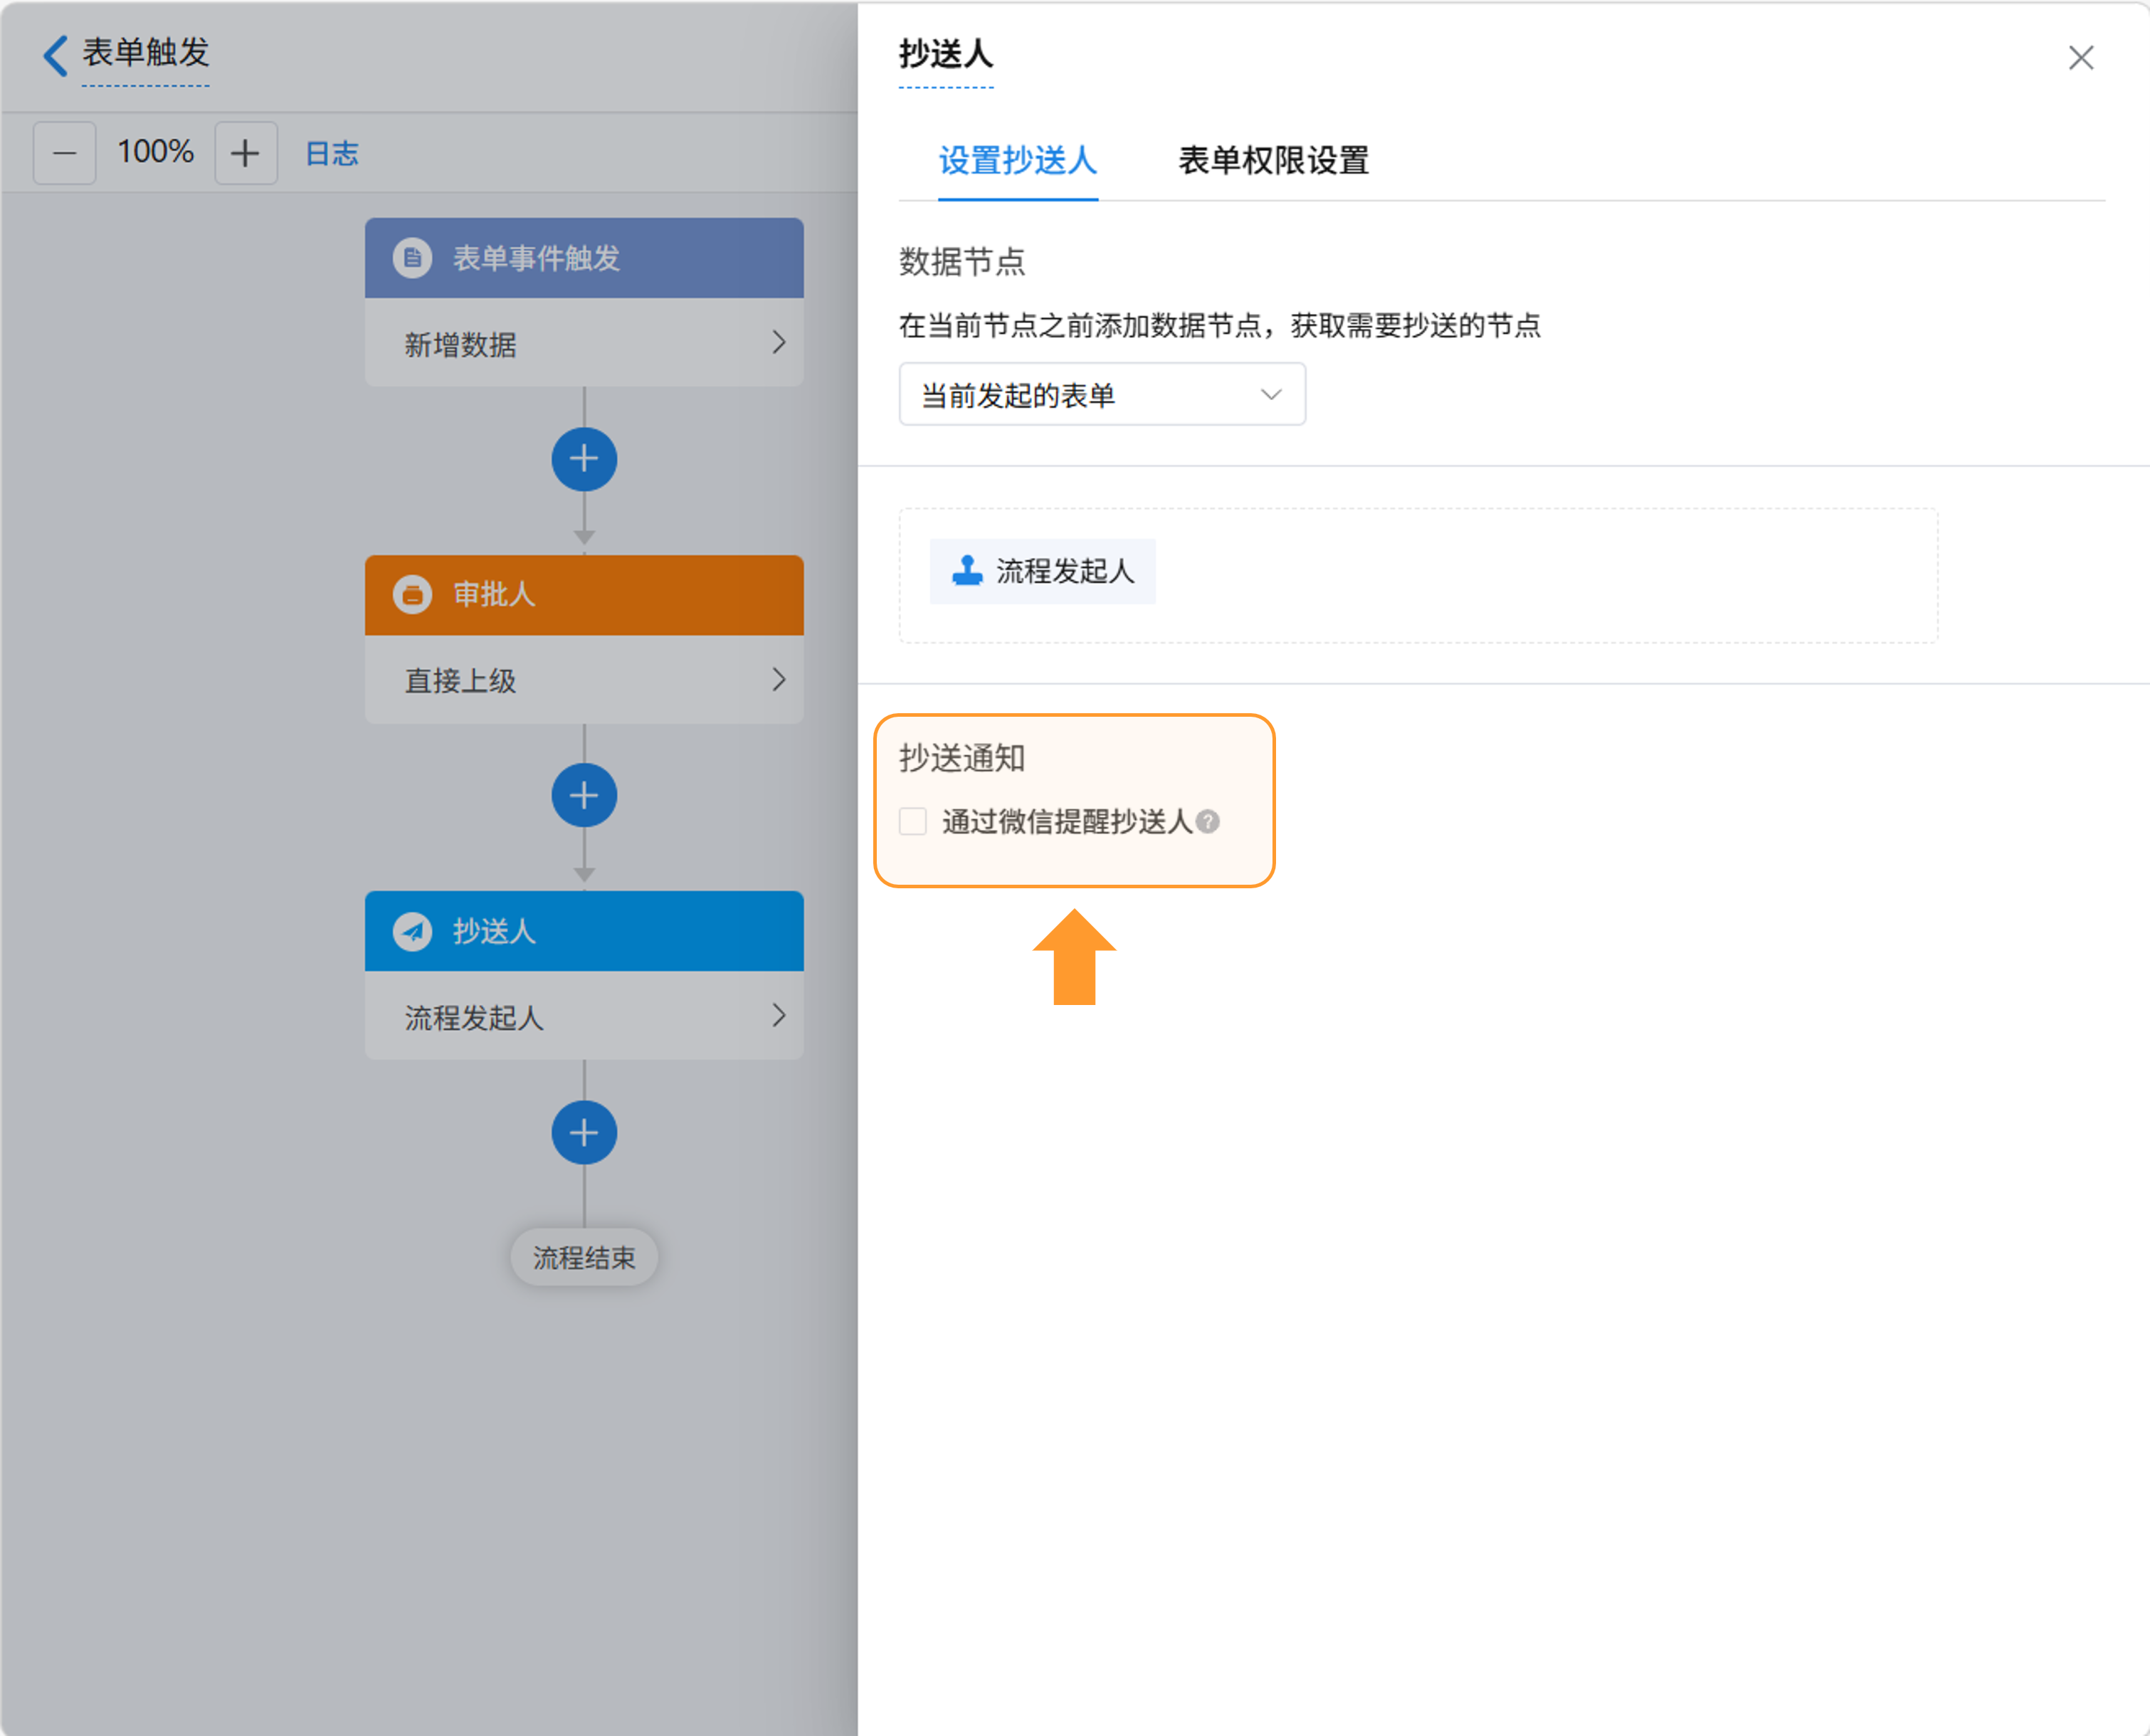Expand the 新增数据 row chevron
2150x1736 pixels.
coord(779,343)
